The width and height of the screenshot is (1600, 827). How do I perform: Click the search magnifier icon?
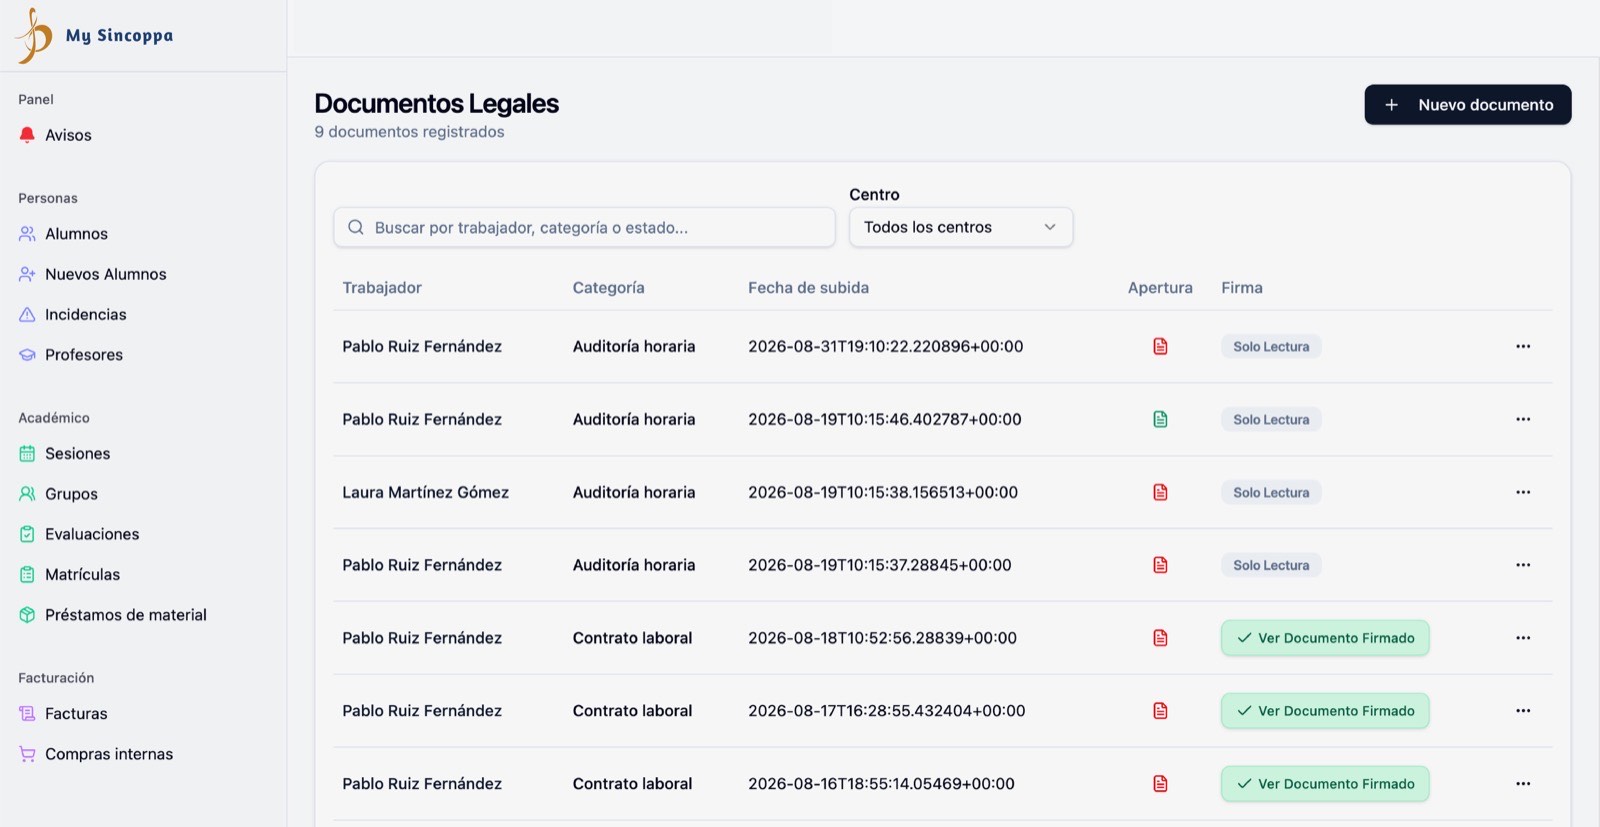355,227
